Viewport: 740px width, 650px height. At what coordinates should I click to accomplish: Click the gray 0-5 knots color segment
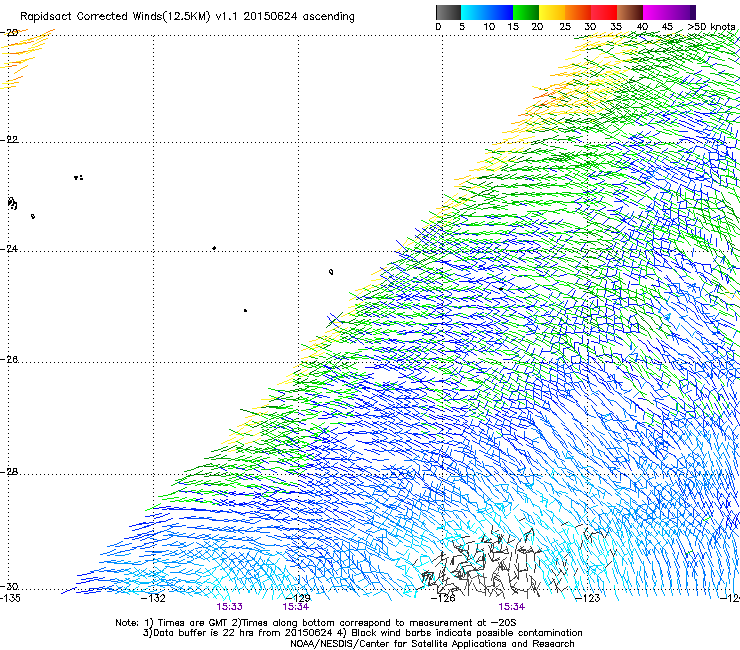(448, 12)
